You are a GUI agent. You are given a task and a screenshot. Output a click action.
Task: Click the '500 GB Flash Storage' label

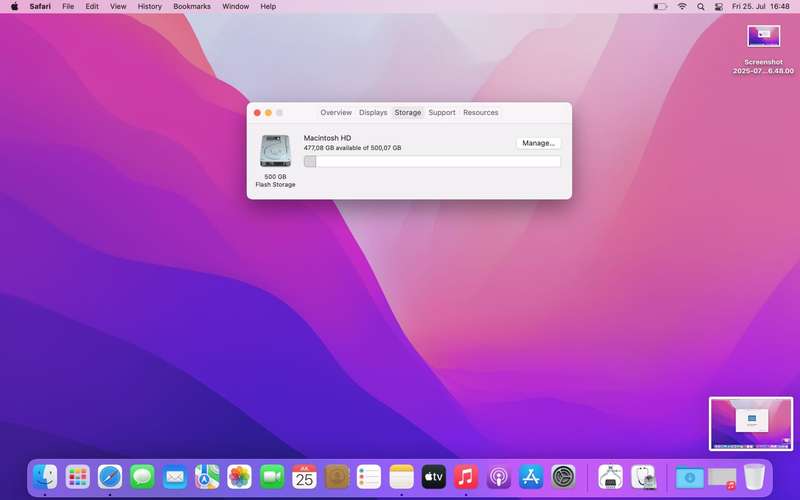[276, 181]
